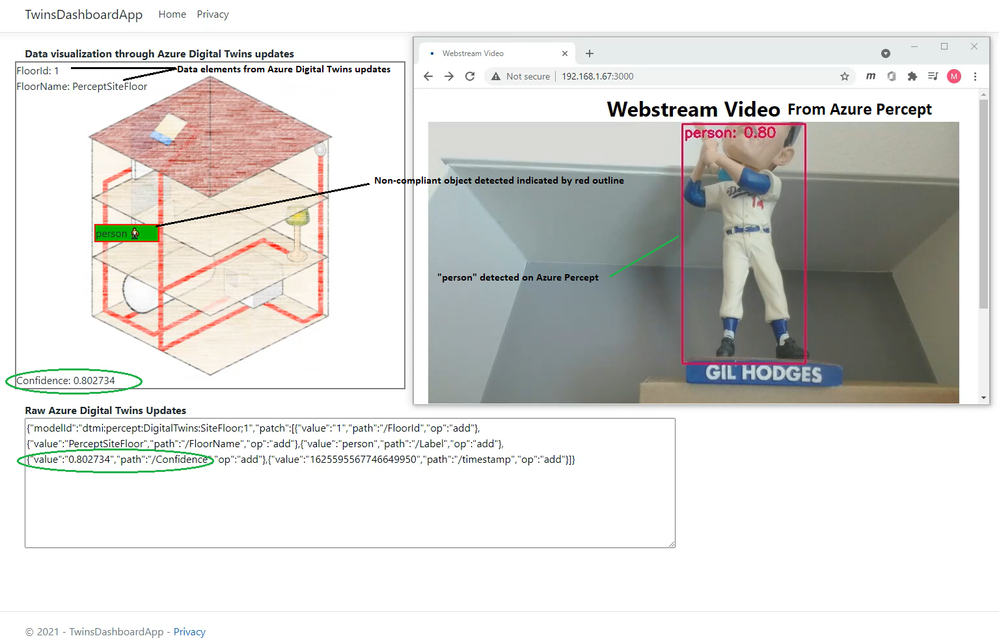The width and height of the screenshot is (999, 638).
Task: Click the textarea resize handle corner
Action: click(x=672, y=544)
